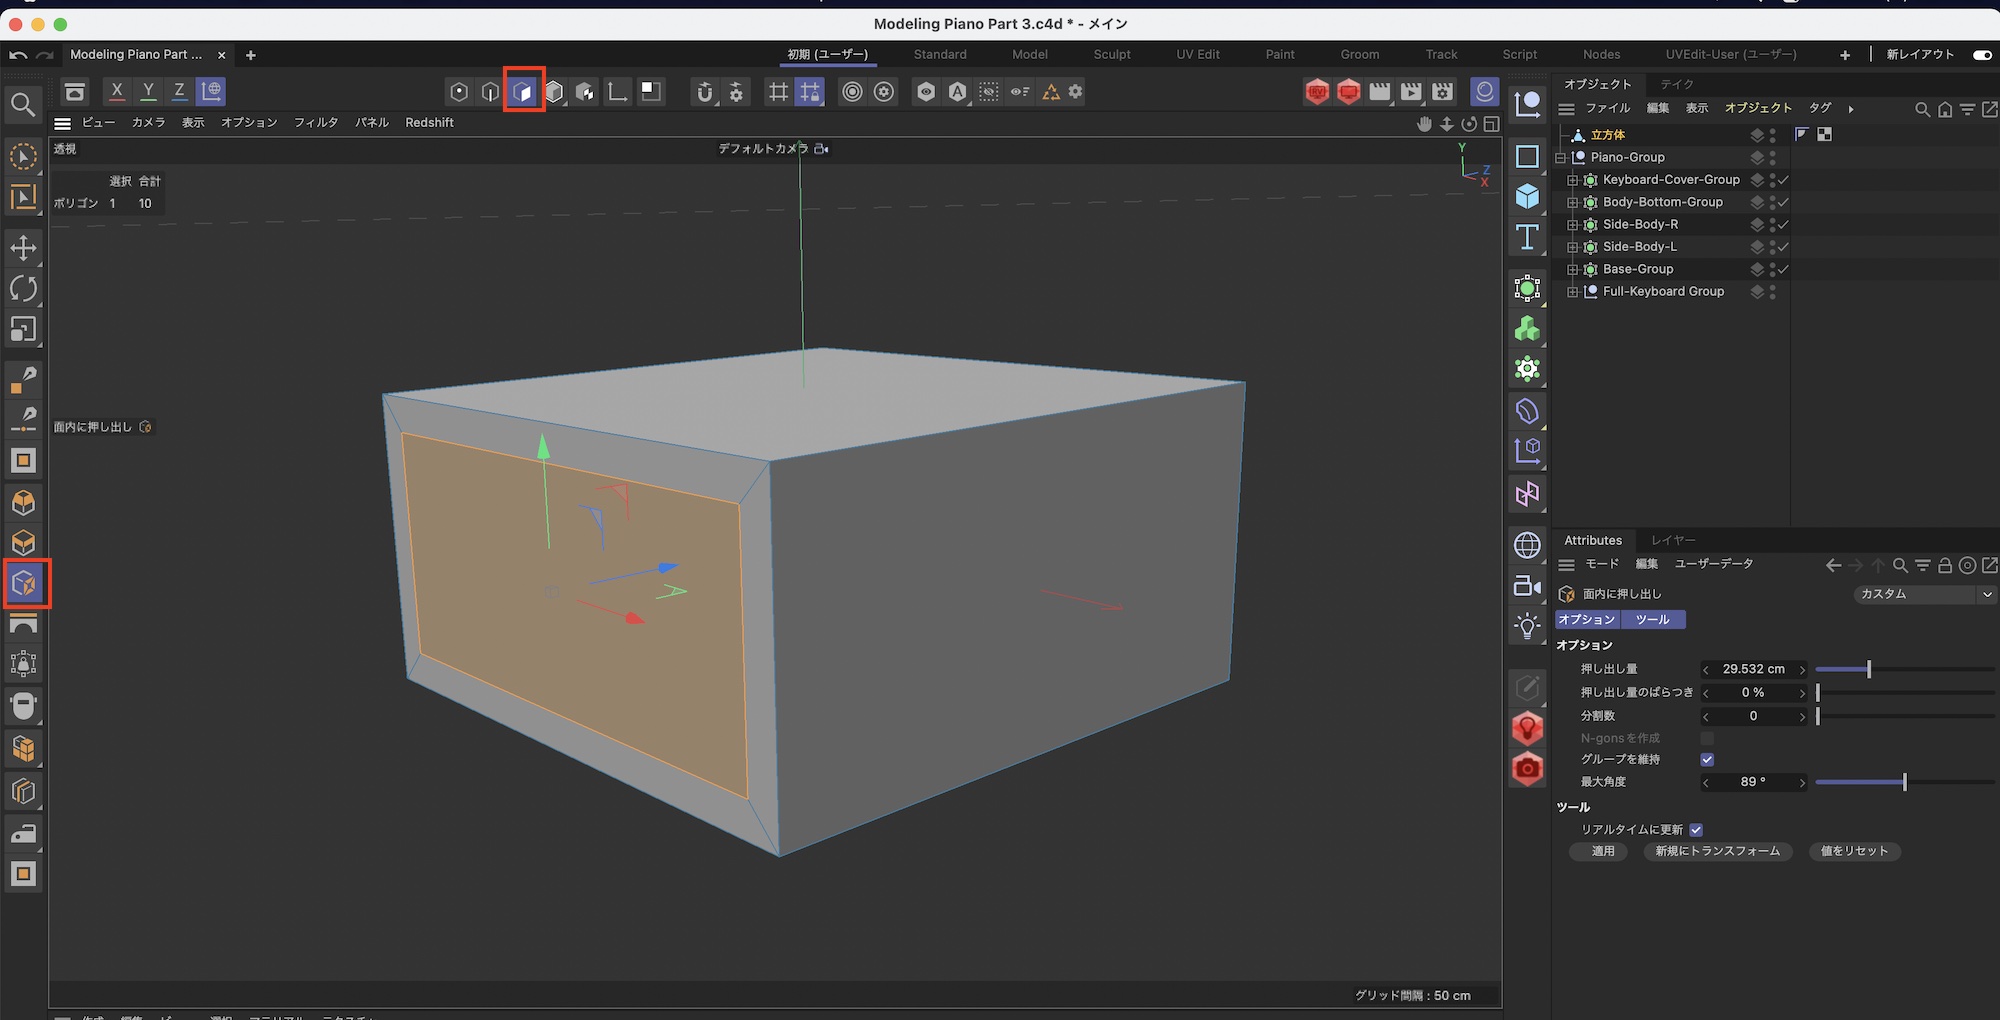2000x1020 pixels.
Task: Toggle the X axis lock
Action: 117,91
